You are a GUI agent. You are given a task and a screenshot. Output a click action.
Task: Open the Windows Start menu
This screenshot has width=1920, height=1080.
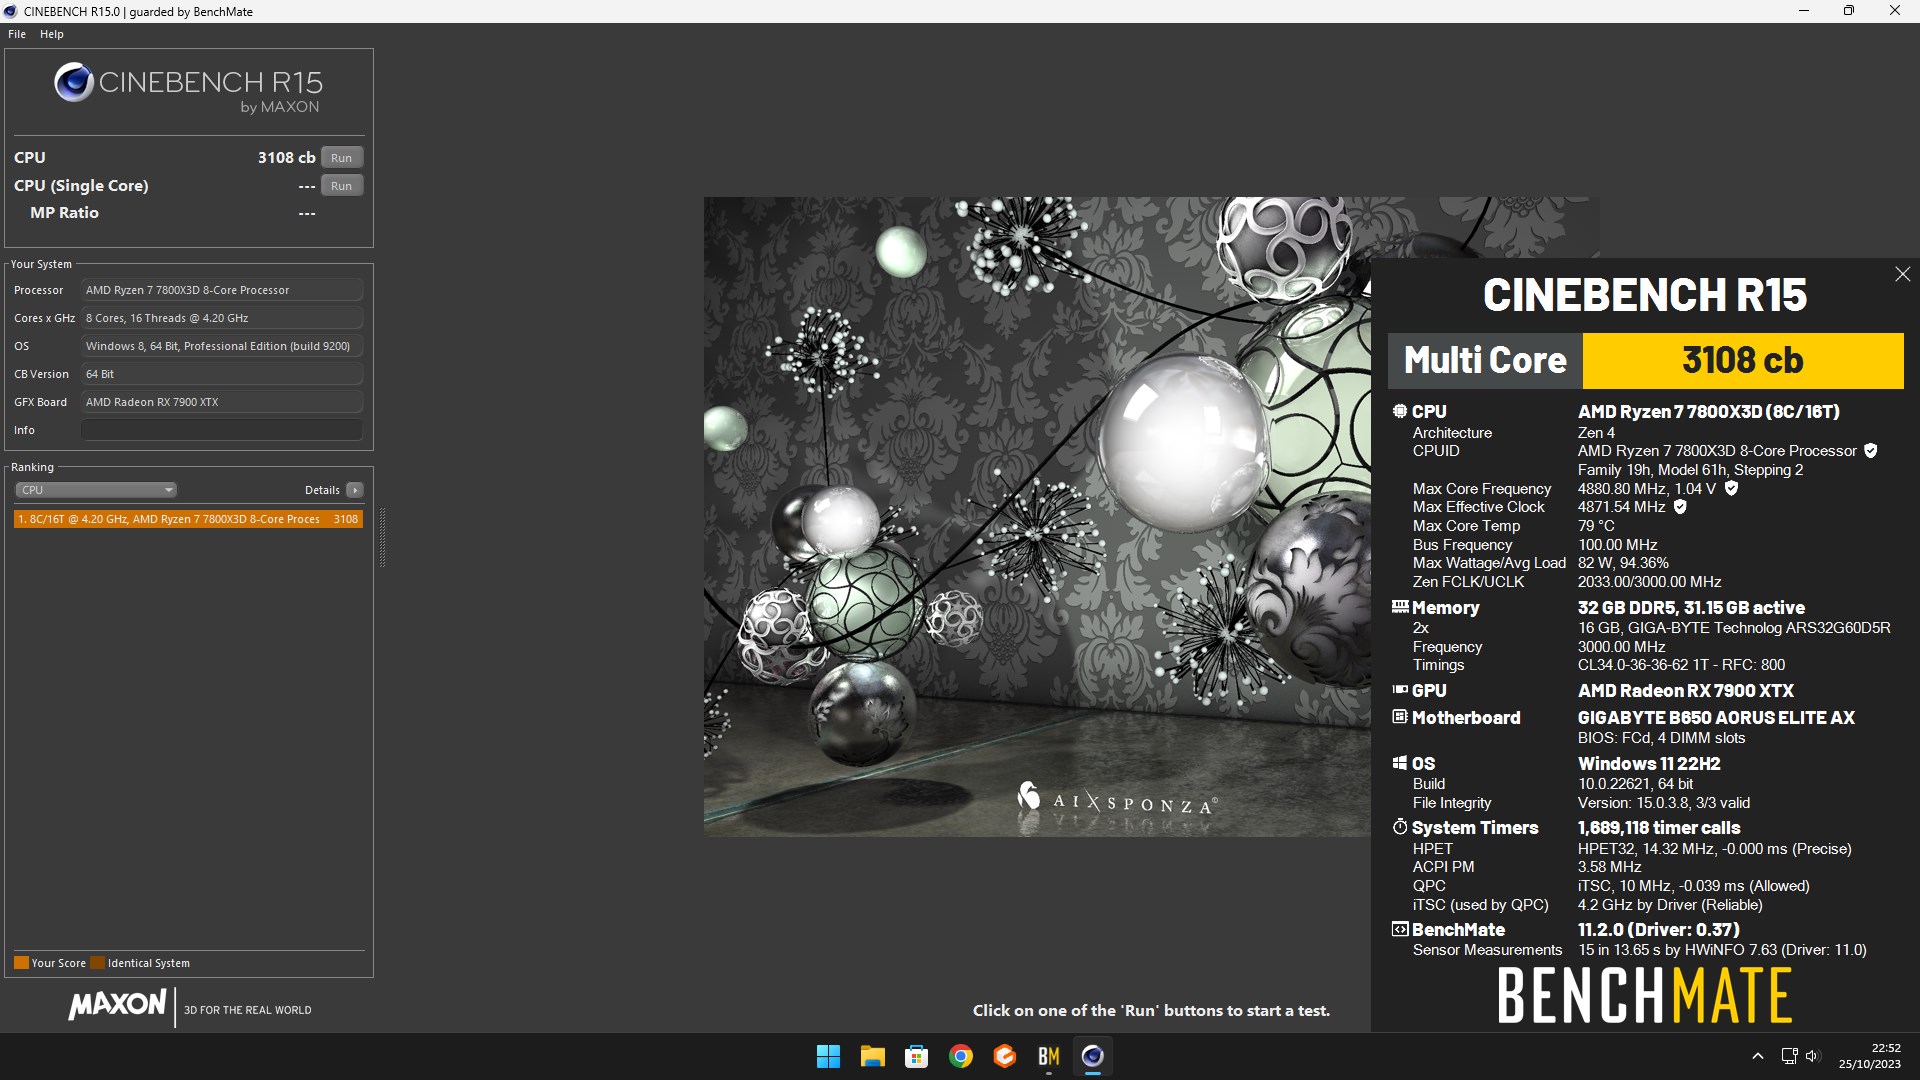828,1056
